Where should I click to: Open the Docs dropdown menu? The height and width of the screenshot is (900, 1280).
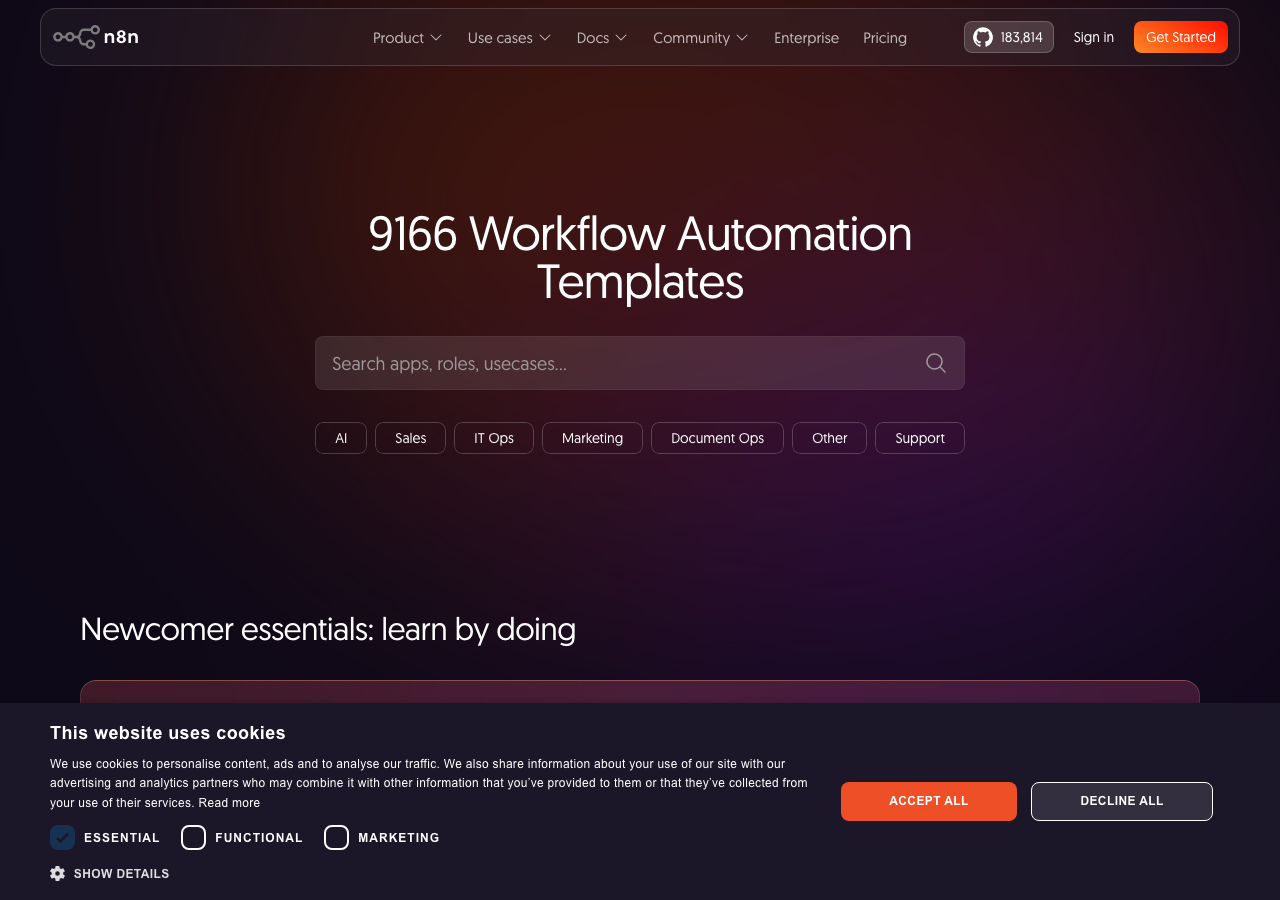click(x=602, y=38)
